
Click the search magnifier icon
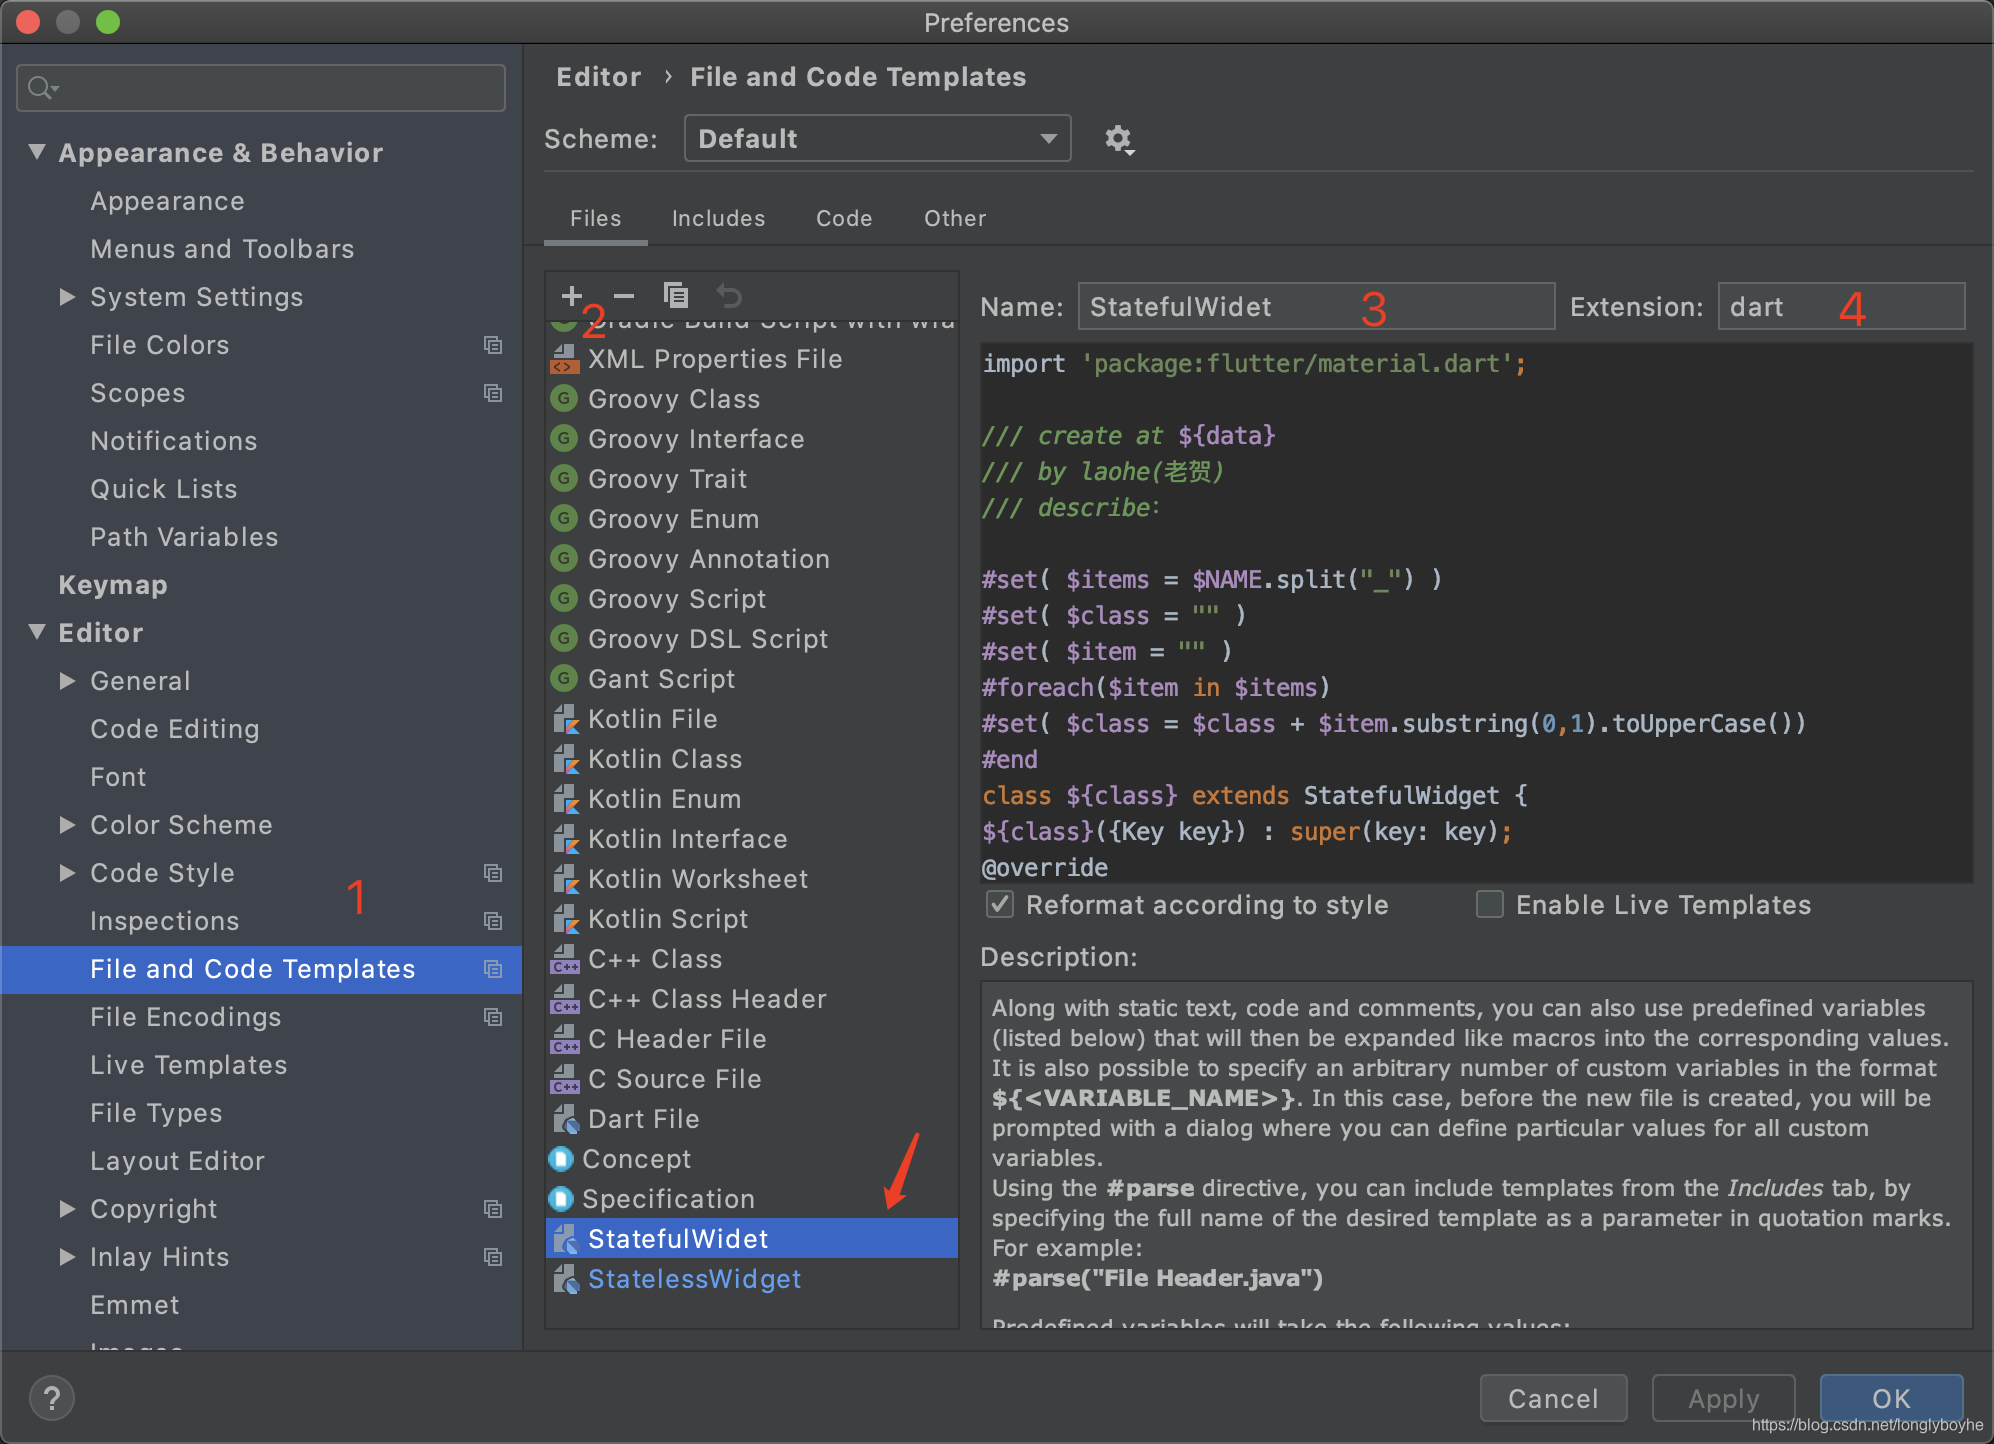(42, 88)
